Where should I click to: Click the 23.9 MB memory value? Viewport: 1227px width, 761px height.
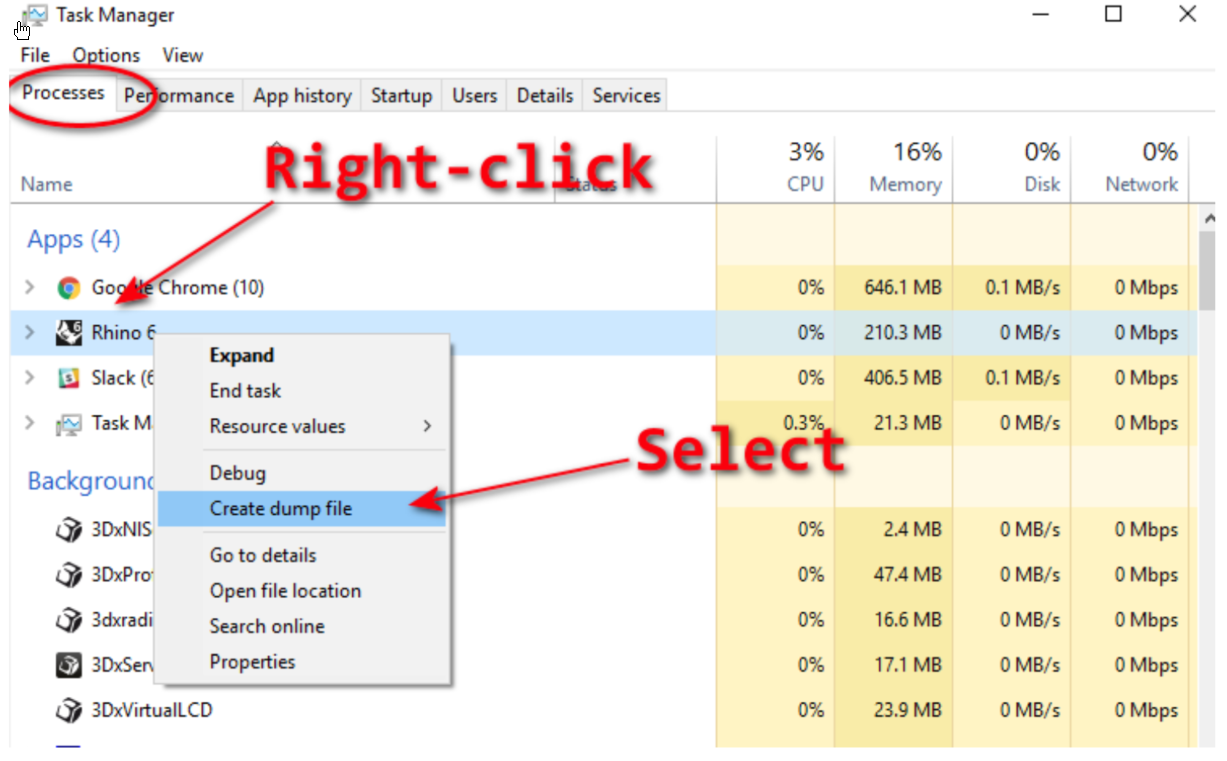(x=910, y=711)
